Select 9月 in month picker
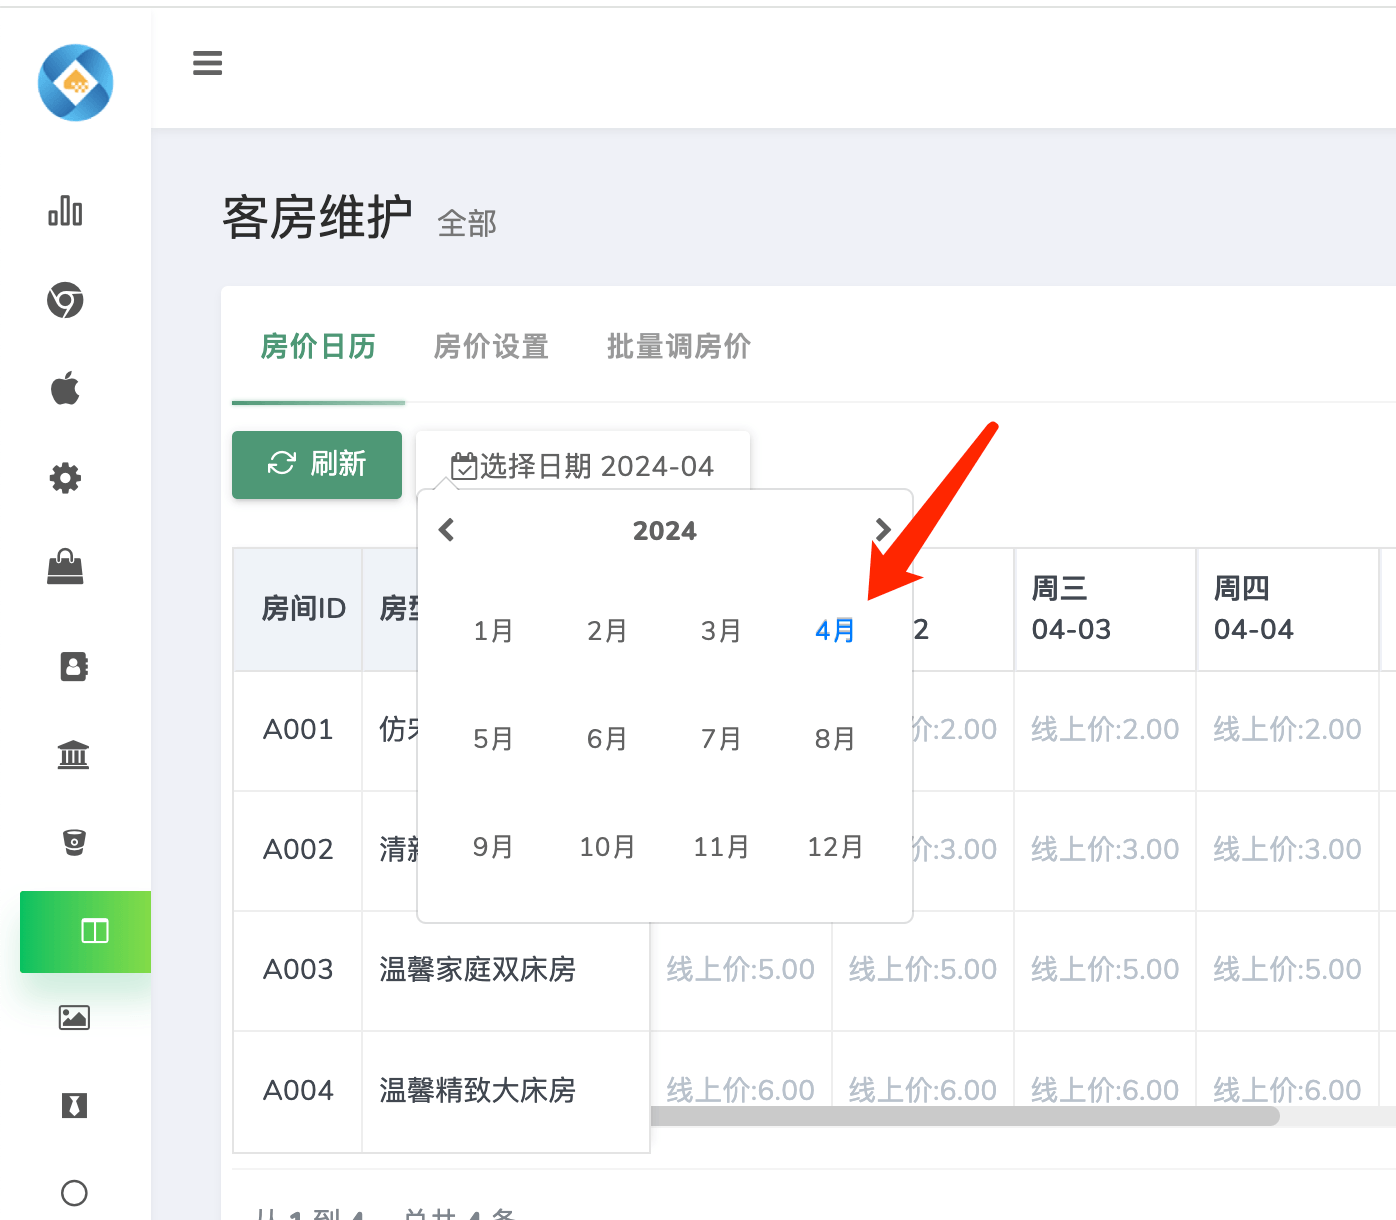 pyautogui.click(x=493, y=847)
